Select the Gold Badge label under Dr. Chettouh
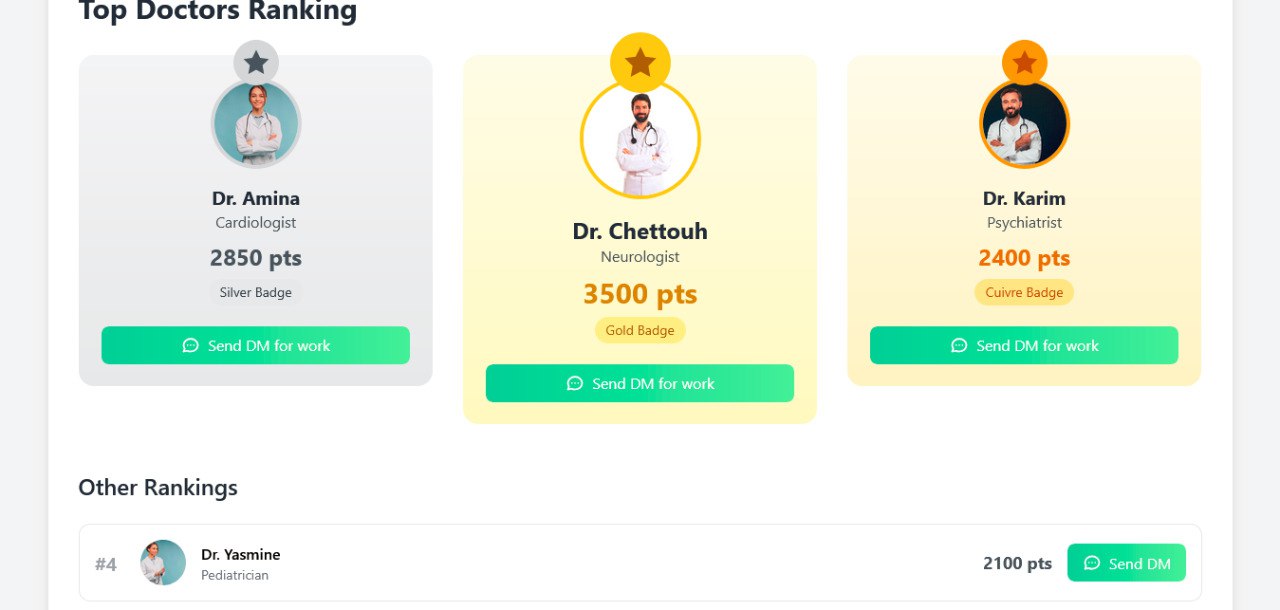 pos(640,330)
